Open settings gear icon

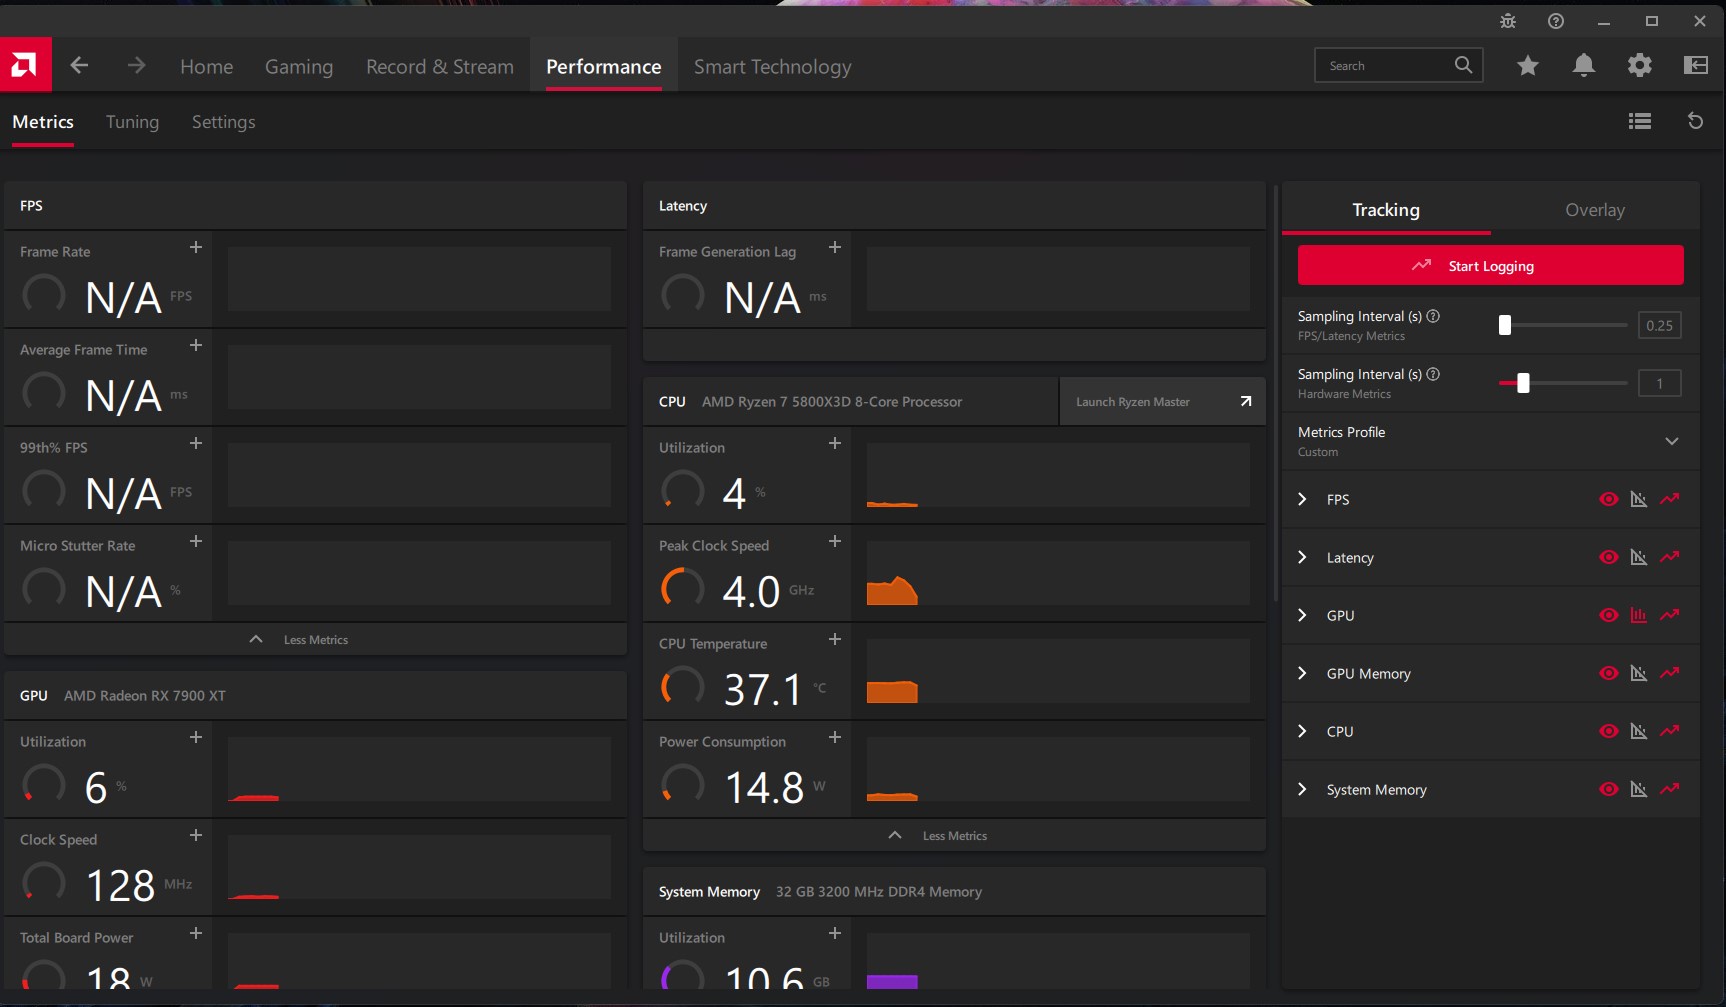click(x=1640, y=66)
